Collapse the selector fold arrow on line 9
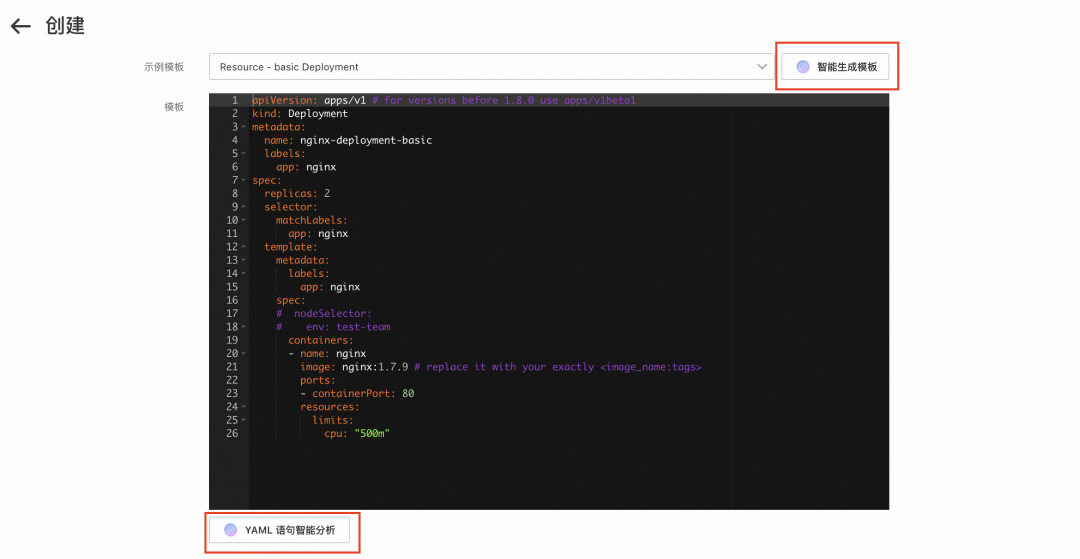This screenshot has width=1080, height=559. (x=244, y=207)
